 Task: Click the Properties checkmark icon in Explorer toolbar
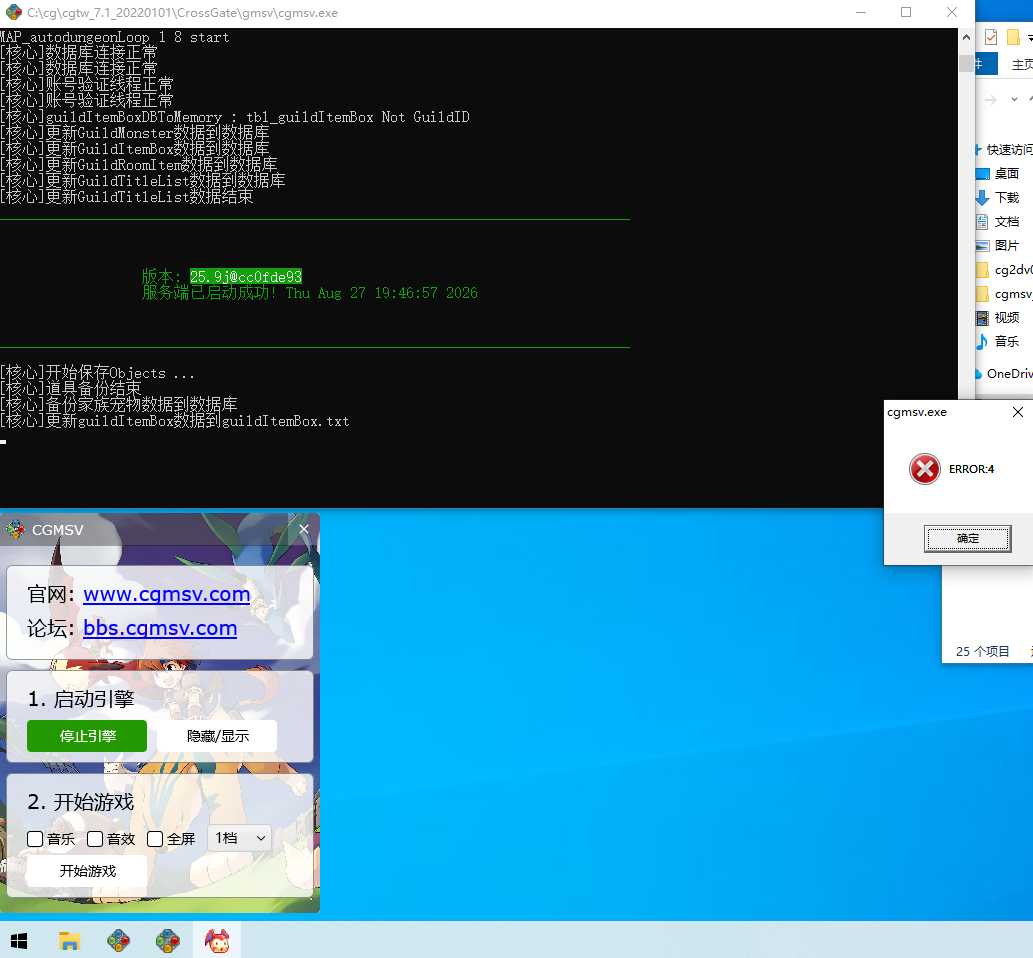point(990,37)
